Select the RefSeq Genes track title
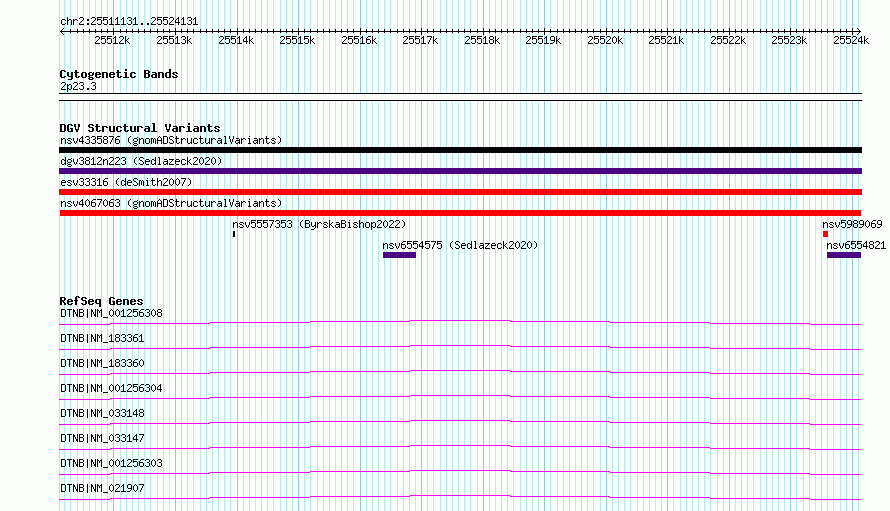890x511 pixels. coord(102,301)
